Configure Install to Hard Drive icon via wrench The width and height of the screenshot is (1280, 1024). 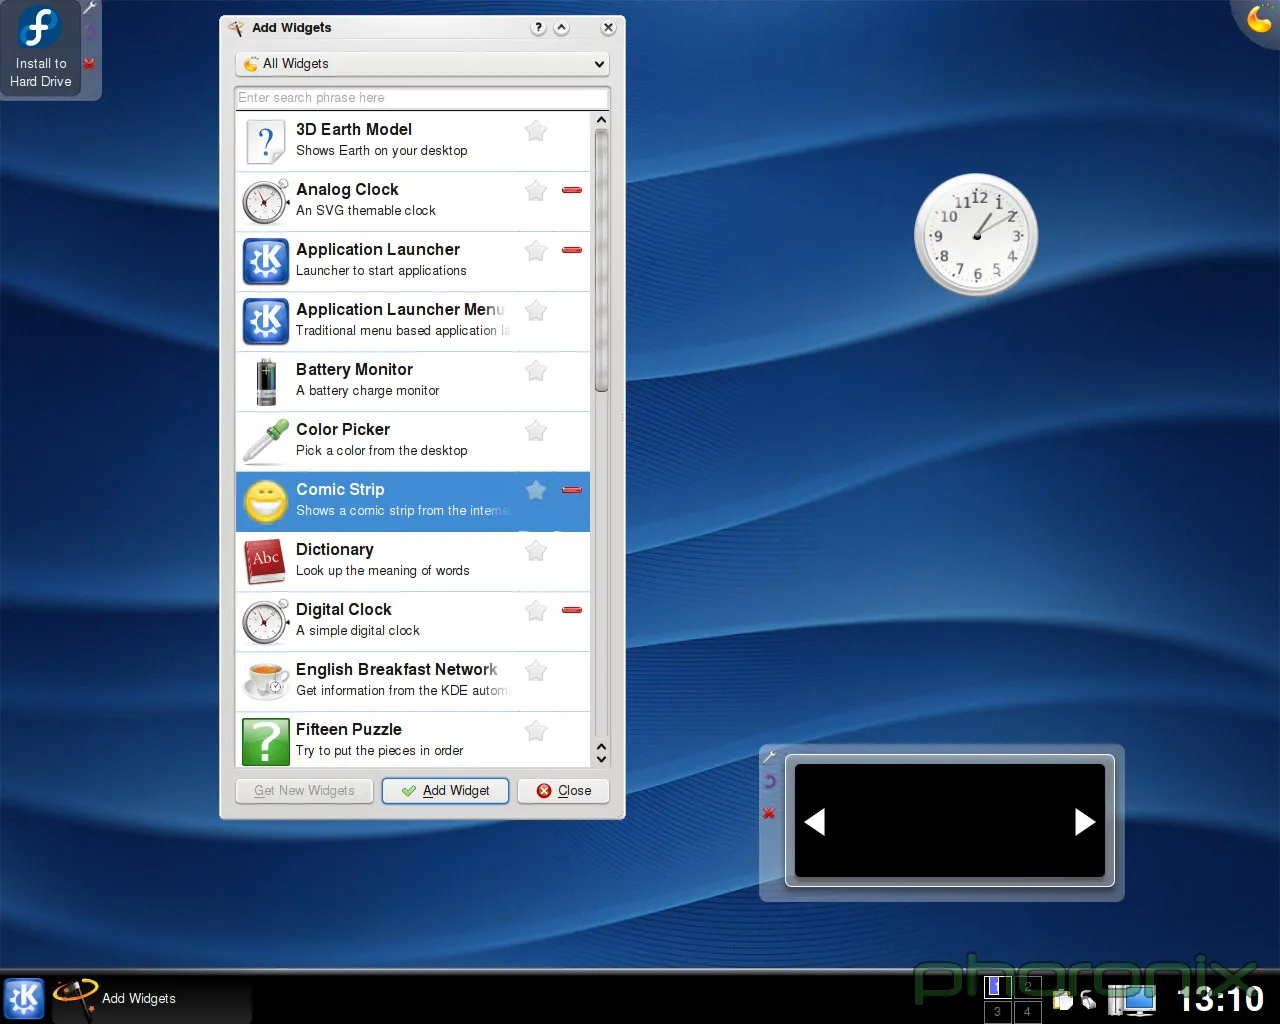point(89,8)
